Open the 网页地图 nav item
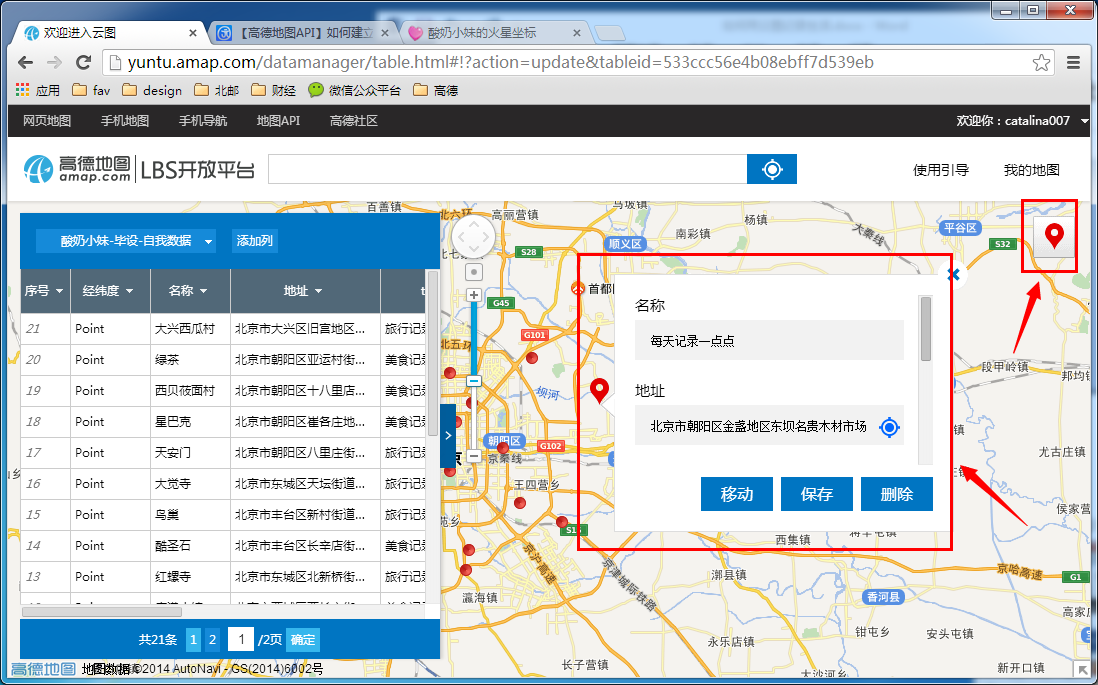The image size is (1098, 685). 47,120
